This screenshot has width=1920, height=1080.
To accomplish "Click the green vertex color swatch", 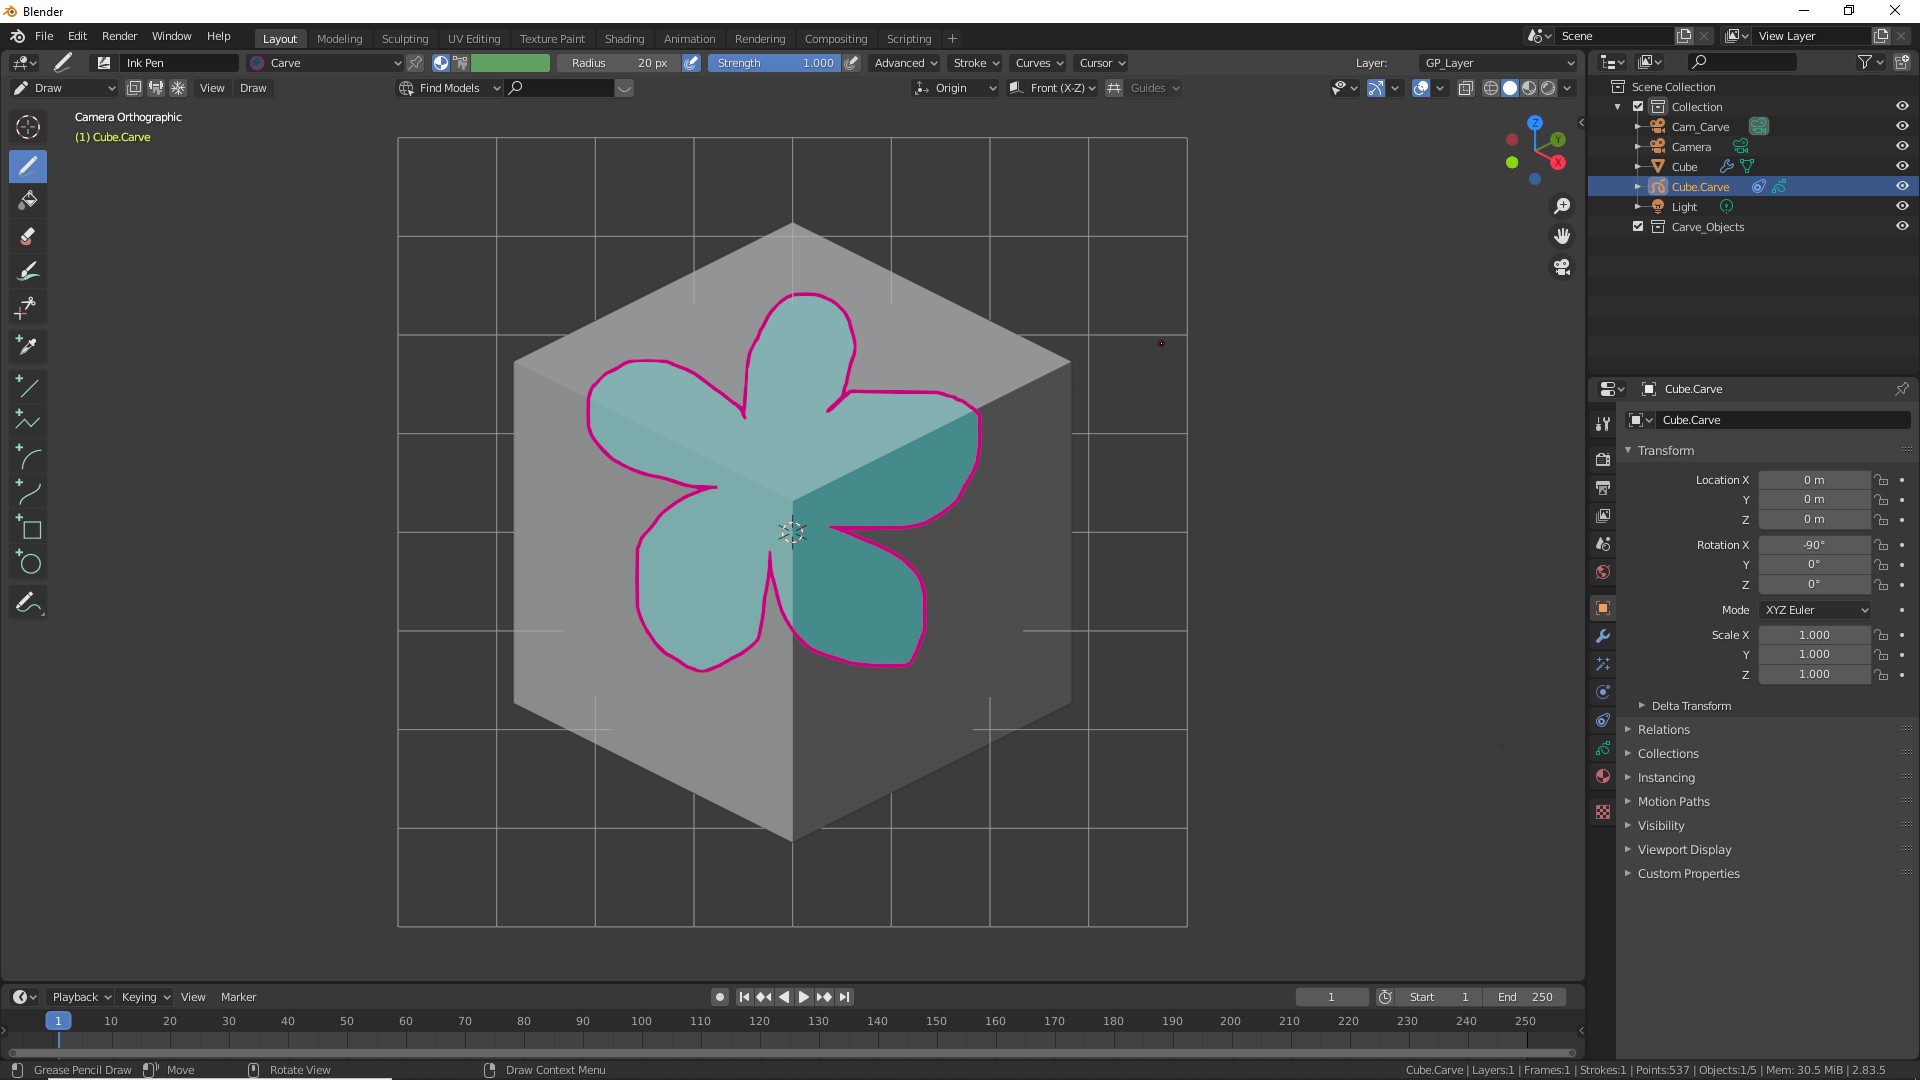I will pos(510,63).
